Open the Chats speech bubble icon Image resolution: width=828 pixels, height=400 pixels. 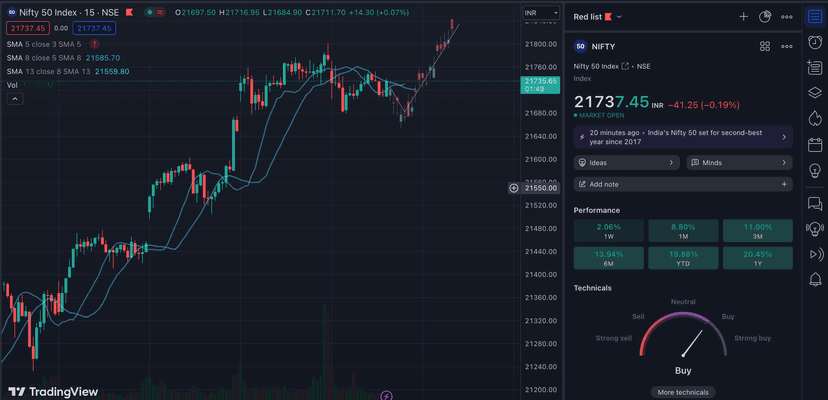click(814, 203)
